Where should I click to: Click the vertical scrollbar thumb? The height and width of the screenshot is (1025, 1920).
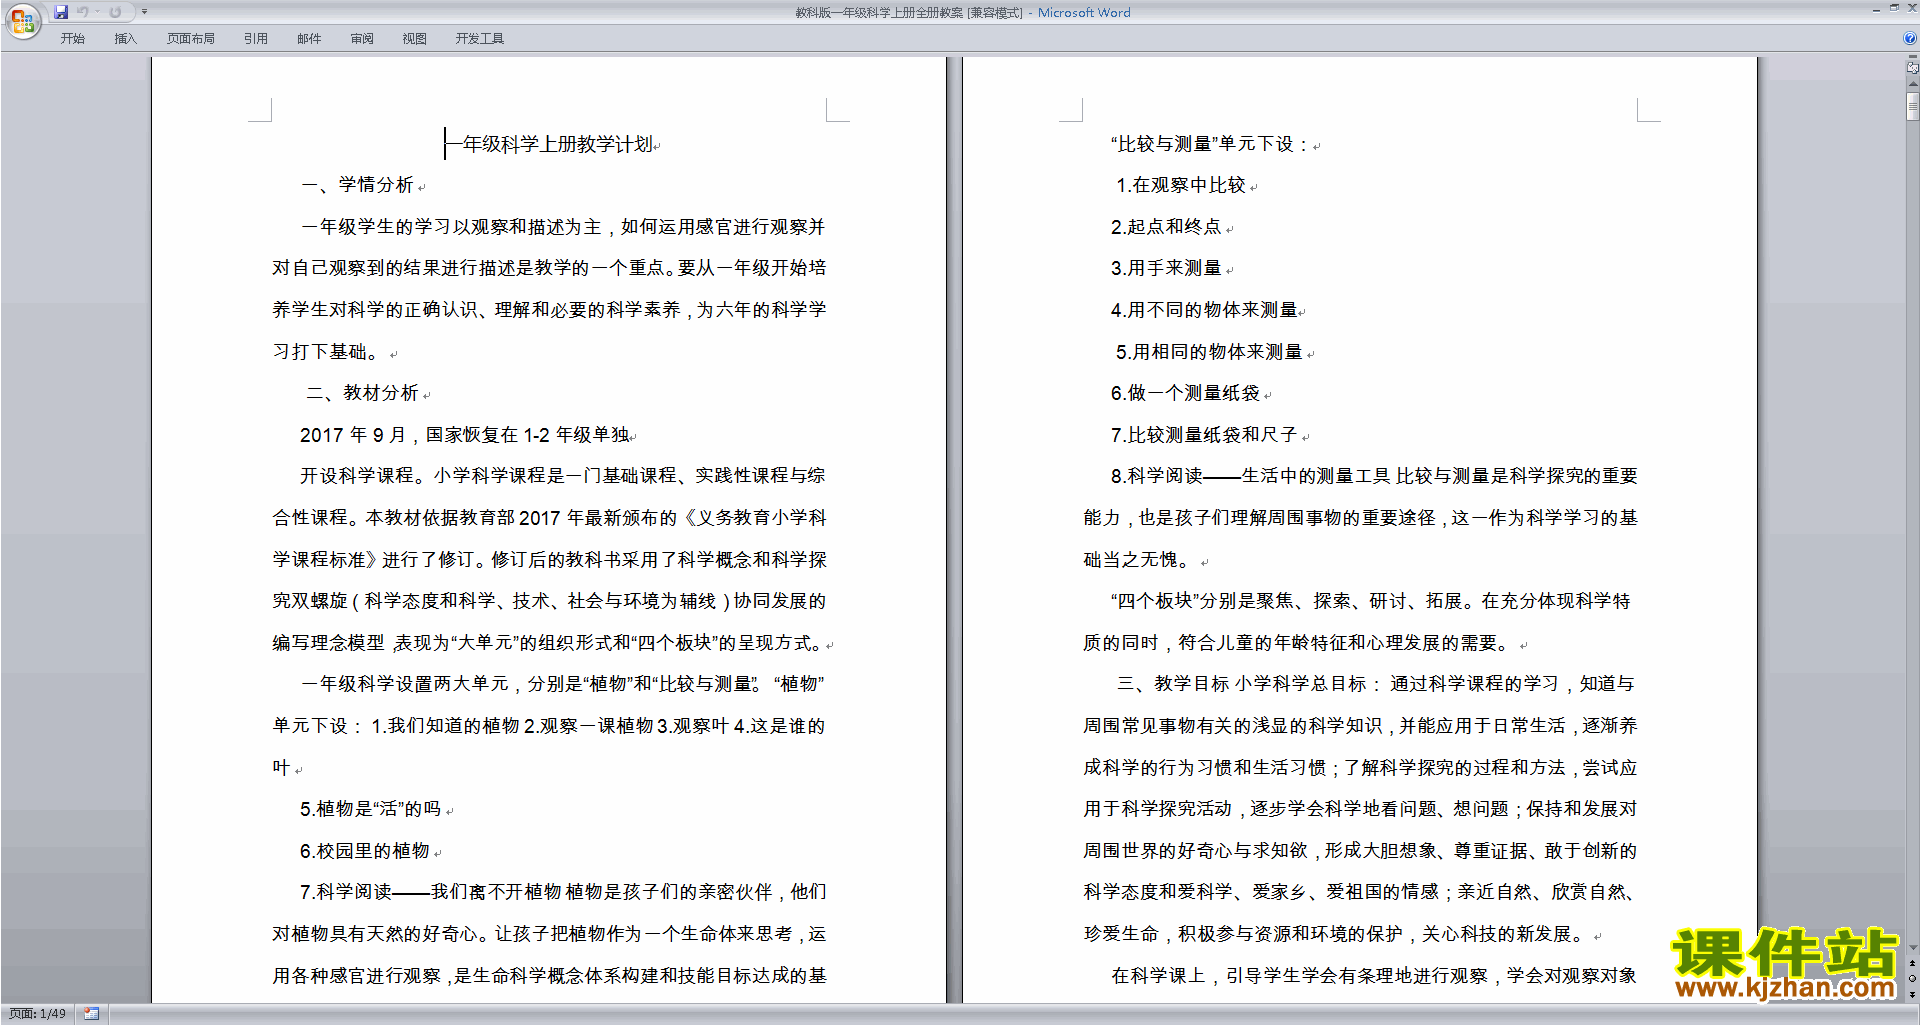point(1913,108)
